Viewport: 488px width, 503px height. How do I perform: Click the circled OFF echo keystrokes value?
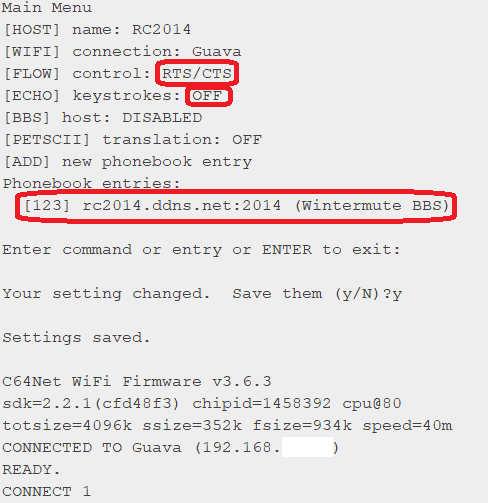click(x=207, y=96)
